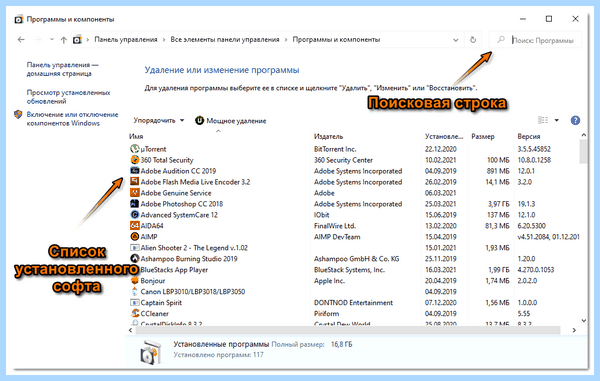Sort by the Издатель column header
Screen dimensions: 600x381
[328, 137]
